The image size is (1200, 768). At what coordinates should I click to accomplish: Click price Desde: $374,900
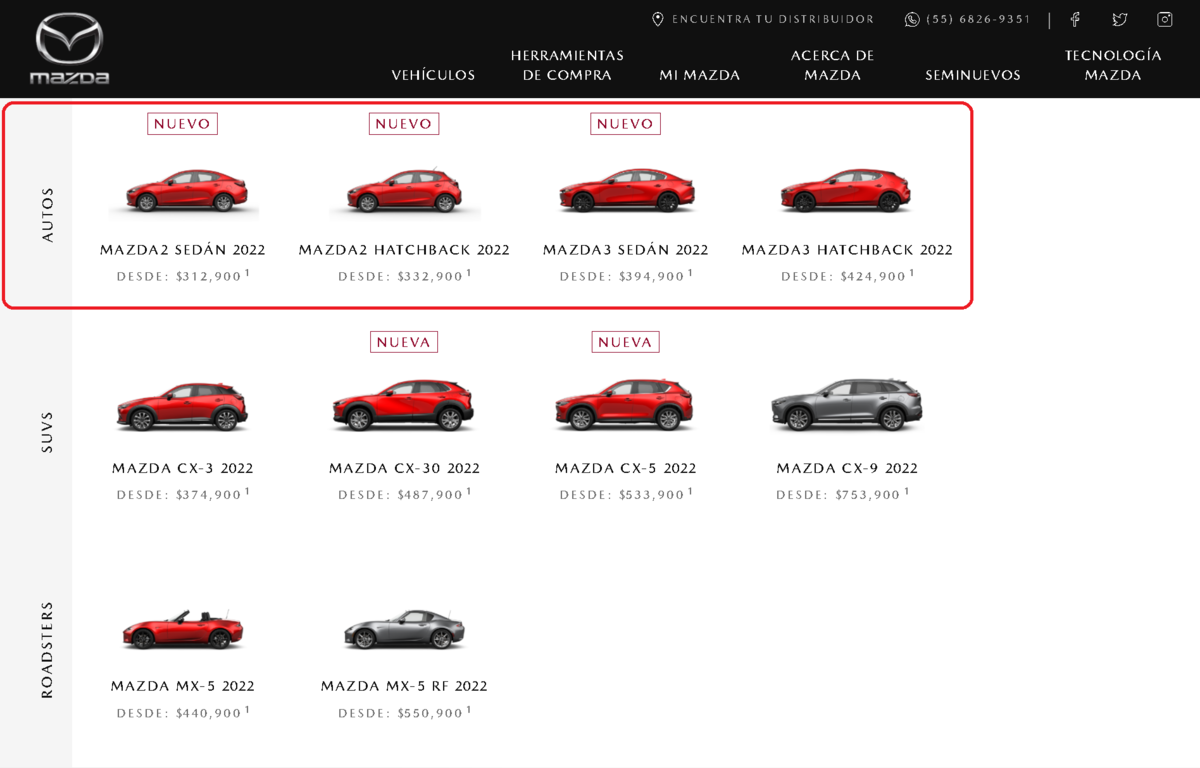(183, 494)
